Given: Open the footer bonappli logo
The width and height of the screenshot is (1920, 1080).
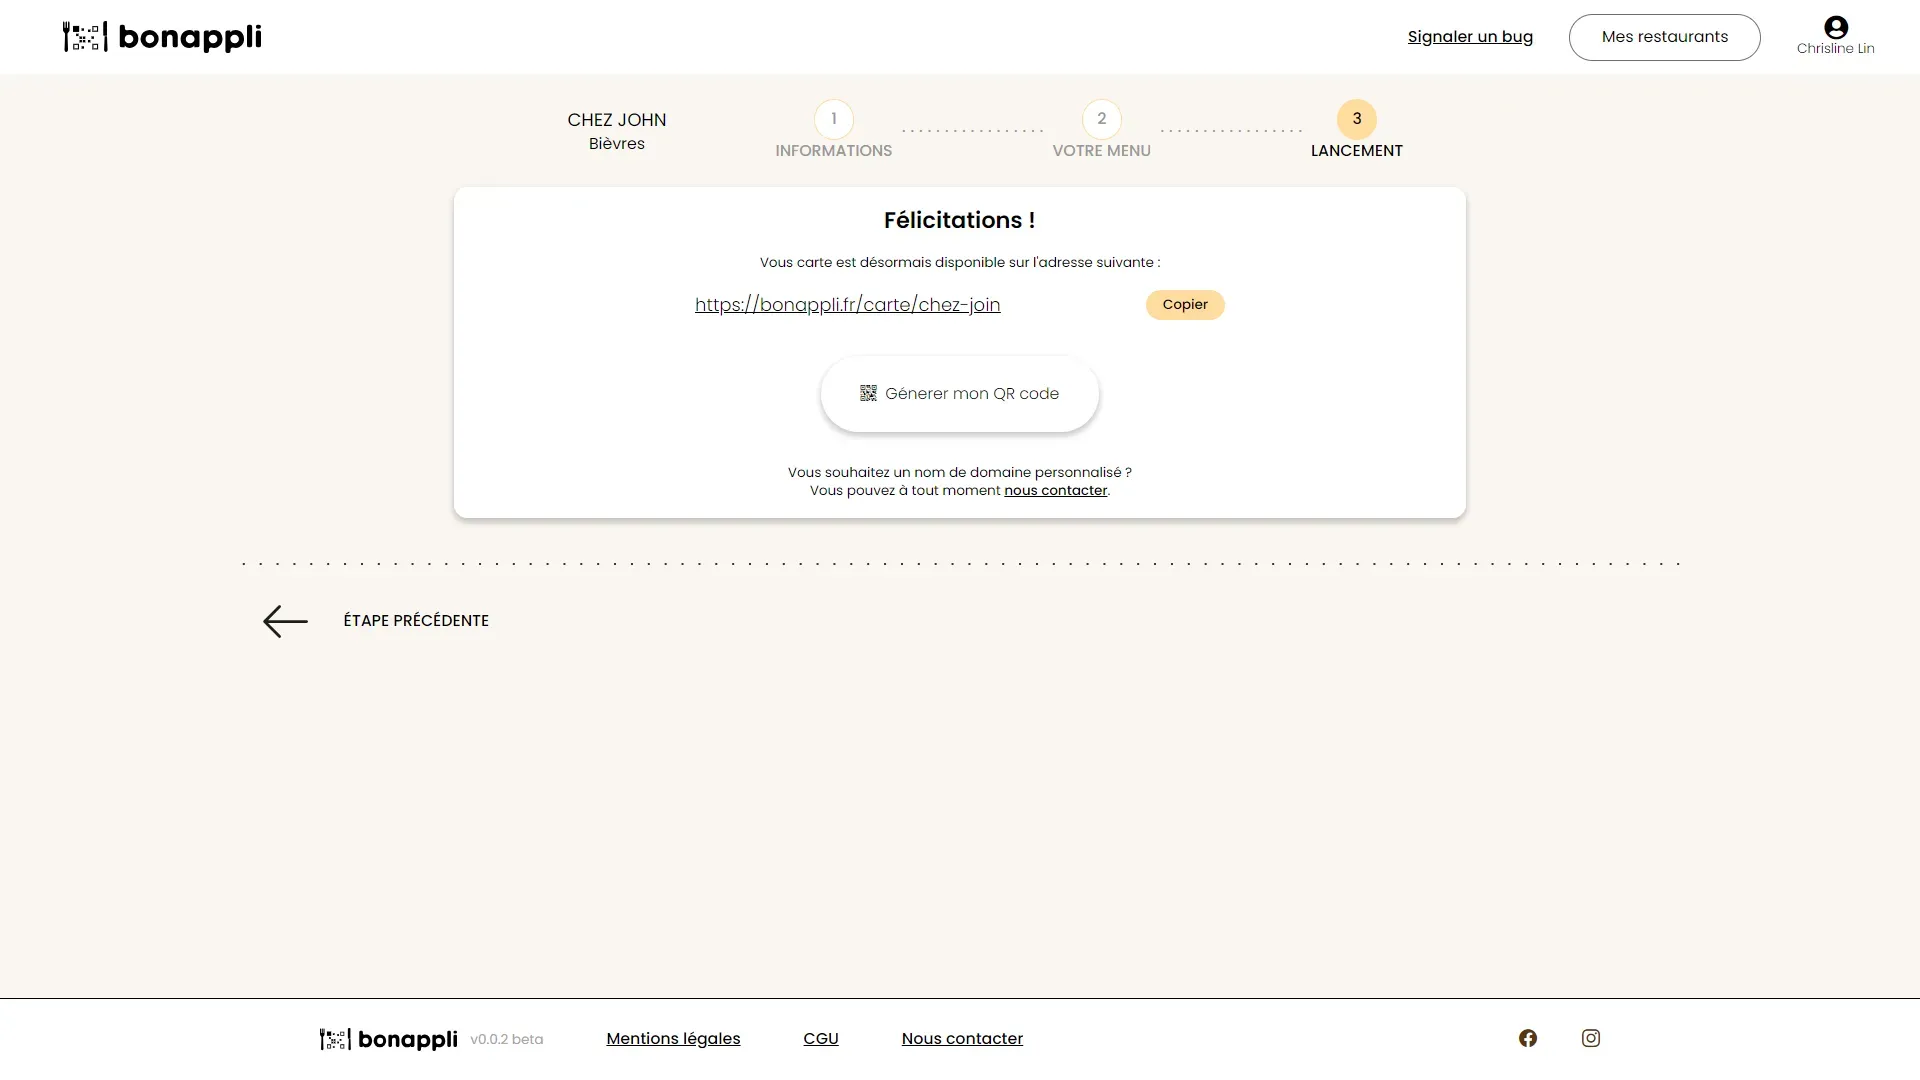Looking at the screenshot, I should [389, 1039].
